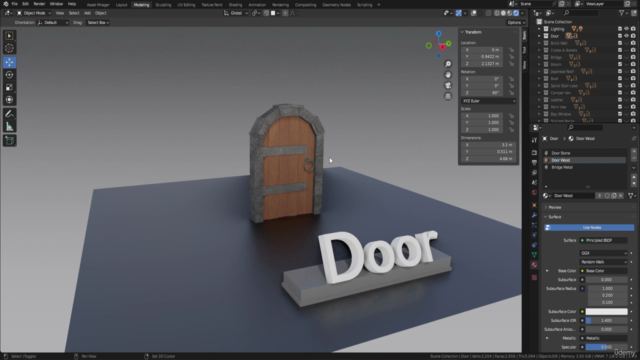Open the Render properties tab icon
640x360 pixels.
click(x=534, y=153)
